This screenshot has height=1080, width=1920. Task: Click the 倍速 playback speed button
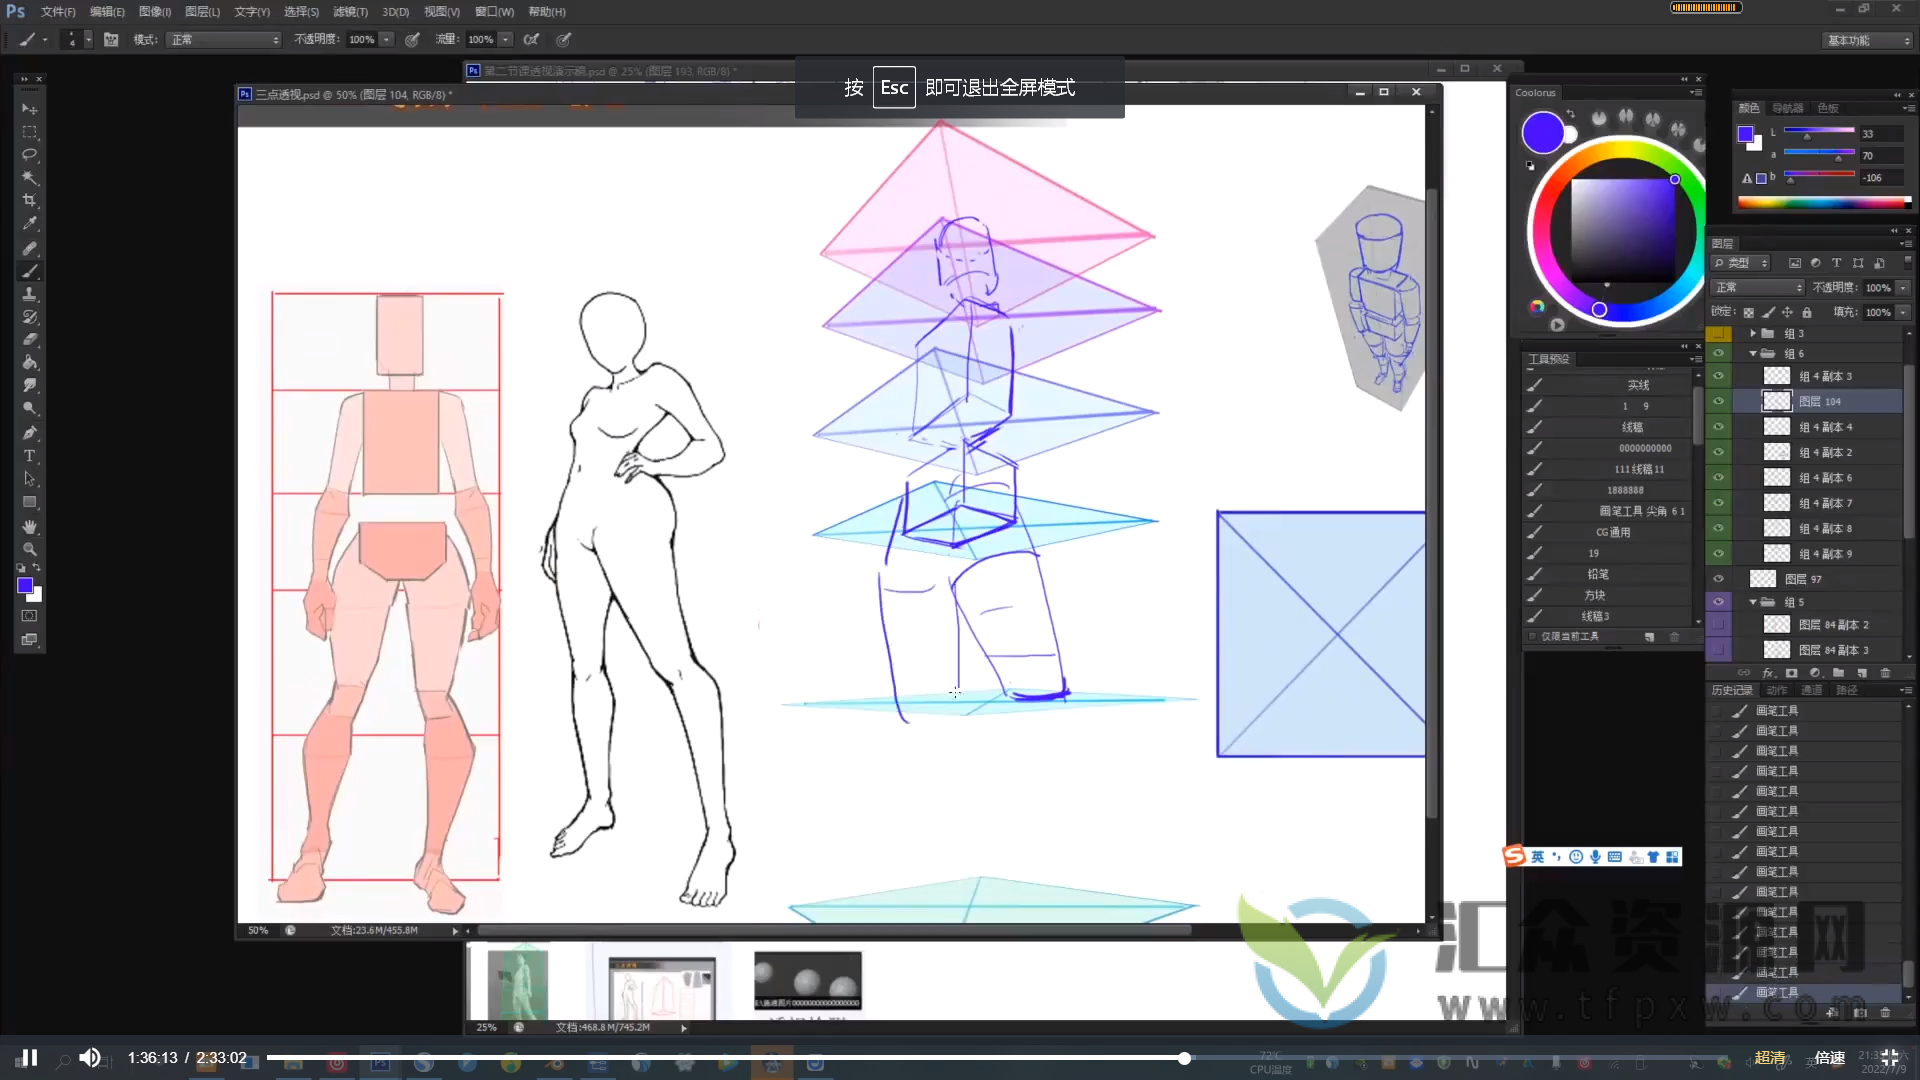[1829, 1058]
